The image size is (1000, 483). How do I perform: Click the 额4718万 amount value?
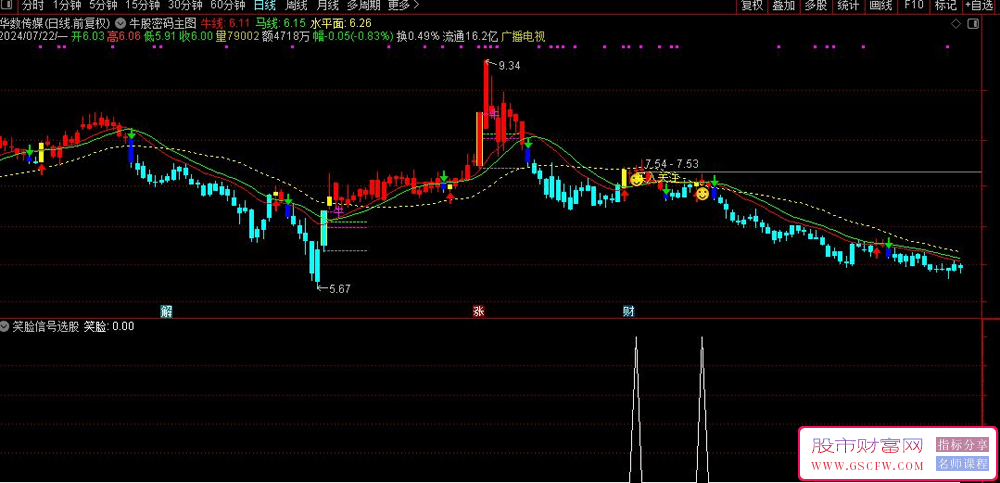coord(286,36)
